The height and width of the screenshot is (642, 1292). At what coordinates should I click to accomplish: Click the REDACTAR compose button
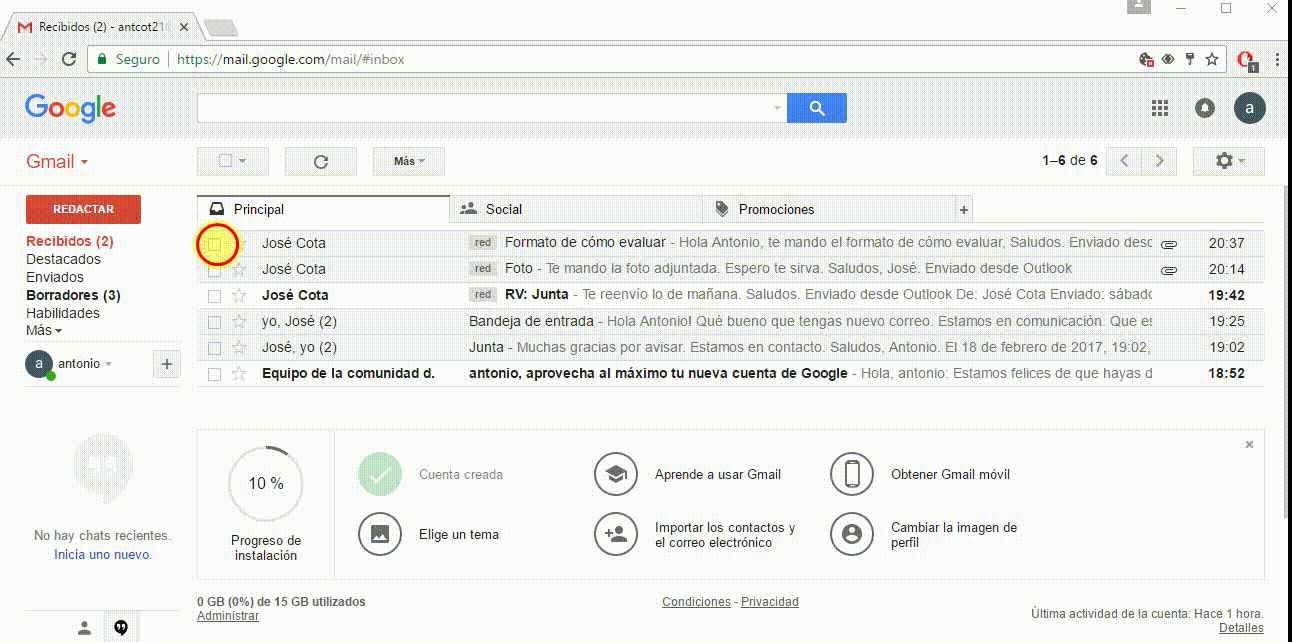coord(83,209)
